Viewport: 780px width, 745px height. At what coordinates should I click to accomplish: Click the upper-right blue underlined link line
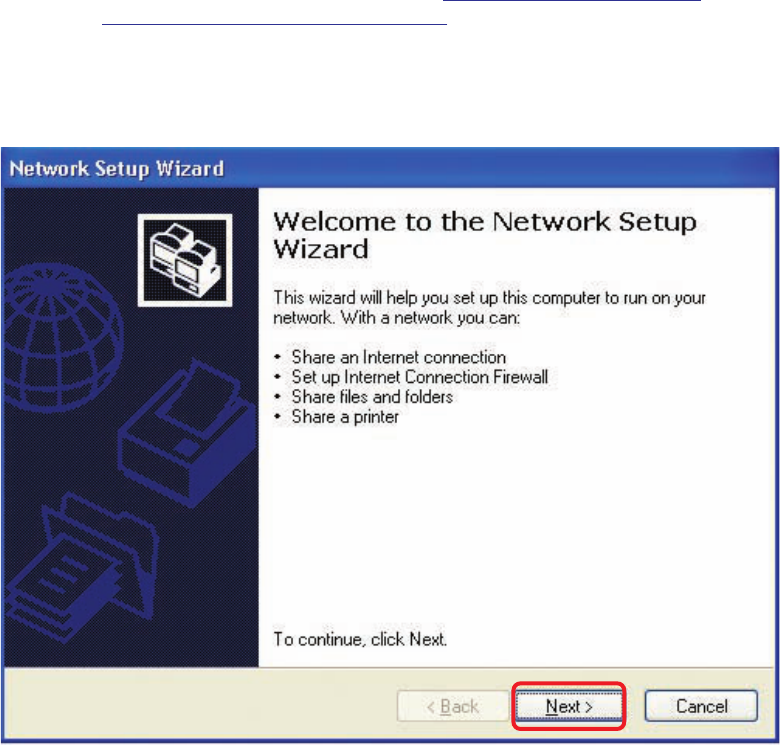tap(572, 1)
